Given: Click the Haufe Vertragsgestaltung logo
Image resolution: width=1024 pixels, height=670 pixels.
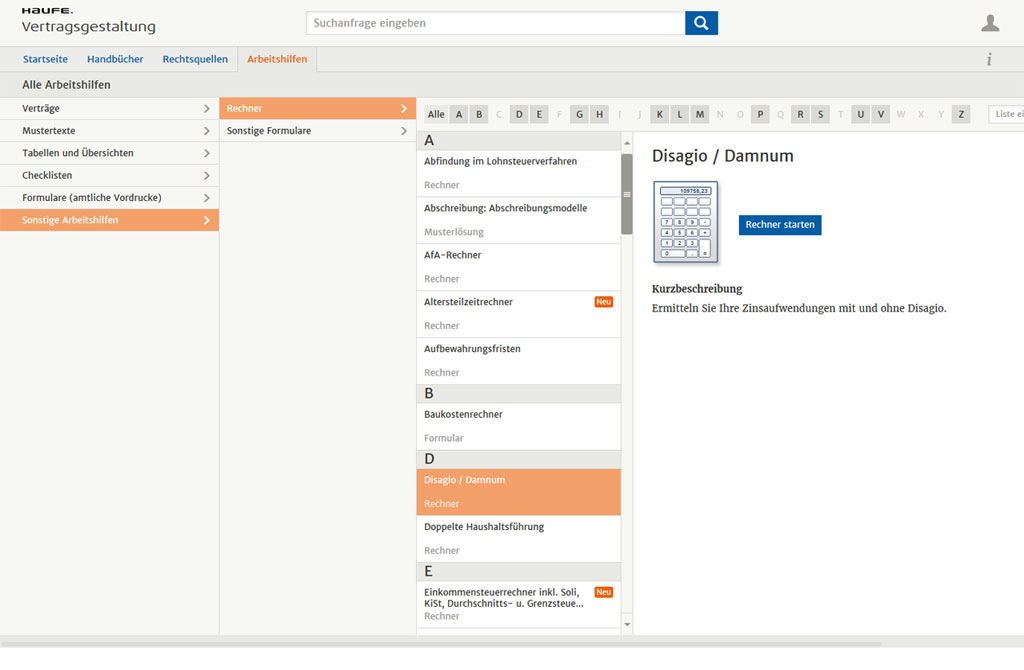Looking at the screenshot, I should (x=88, y=20).
